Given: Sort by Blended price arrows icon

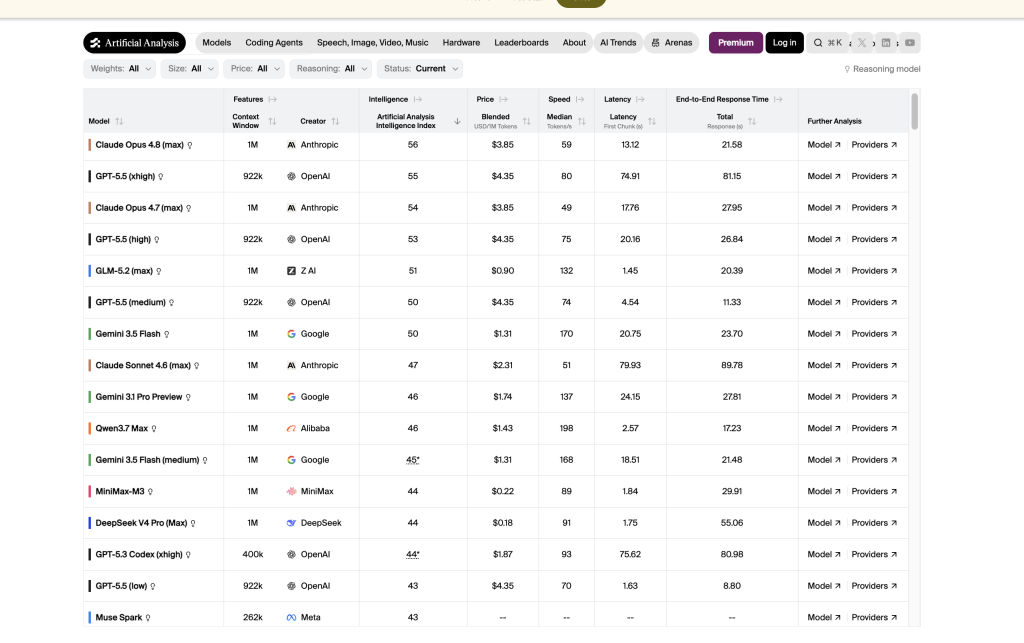Looking at the screenshot, I should (x=526, y=121).
